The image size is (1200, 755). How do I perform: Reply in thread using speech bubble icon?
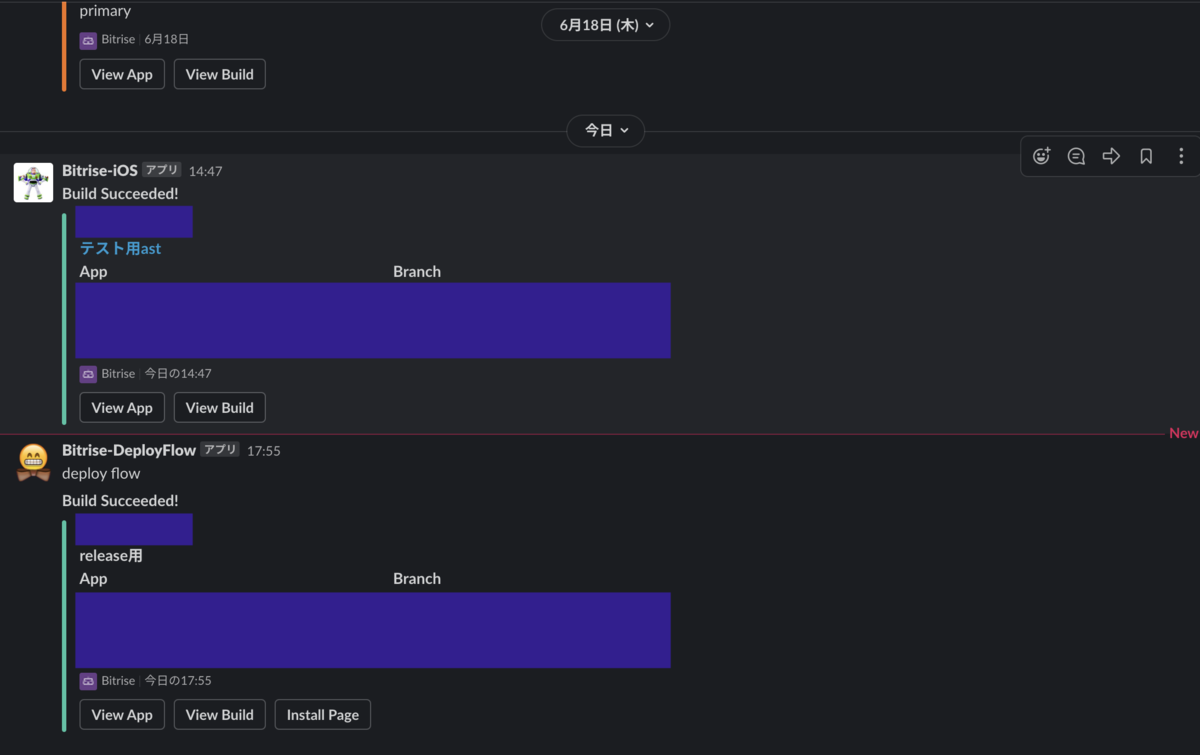tap(1076, 156)
